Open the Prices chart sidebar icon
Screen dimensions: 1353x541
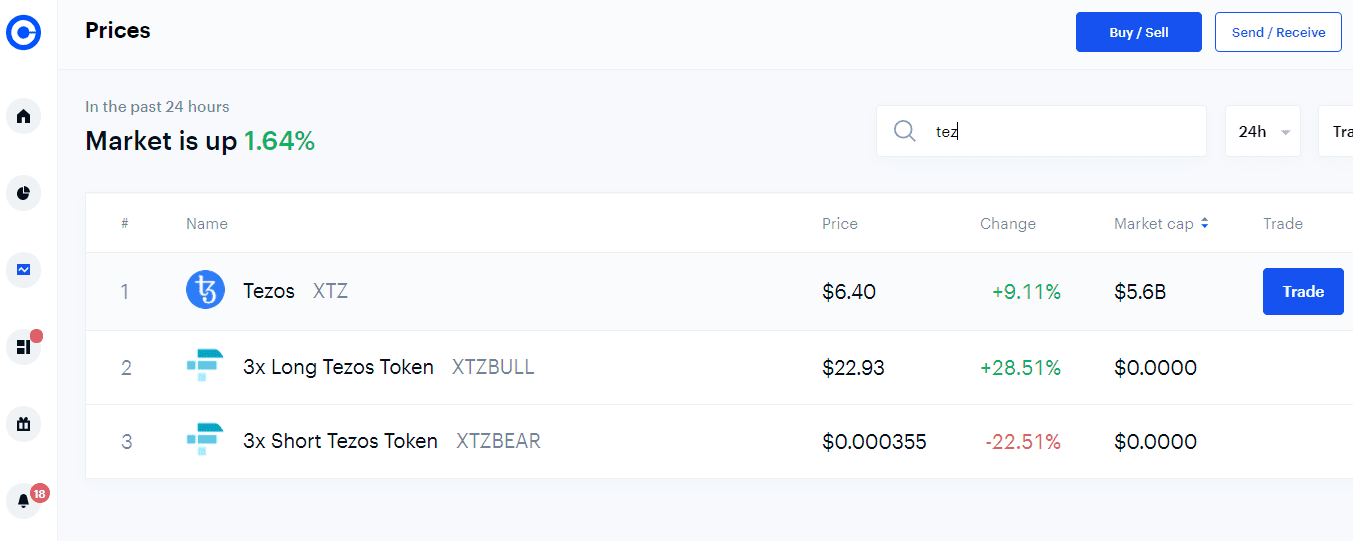tap(24, 269)
